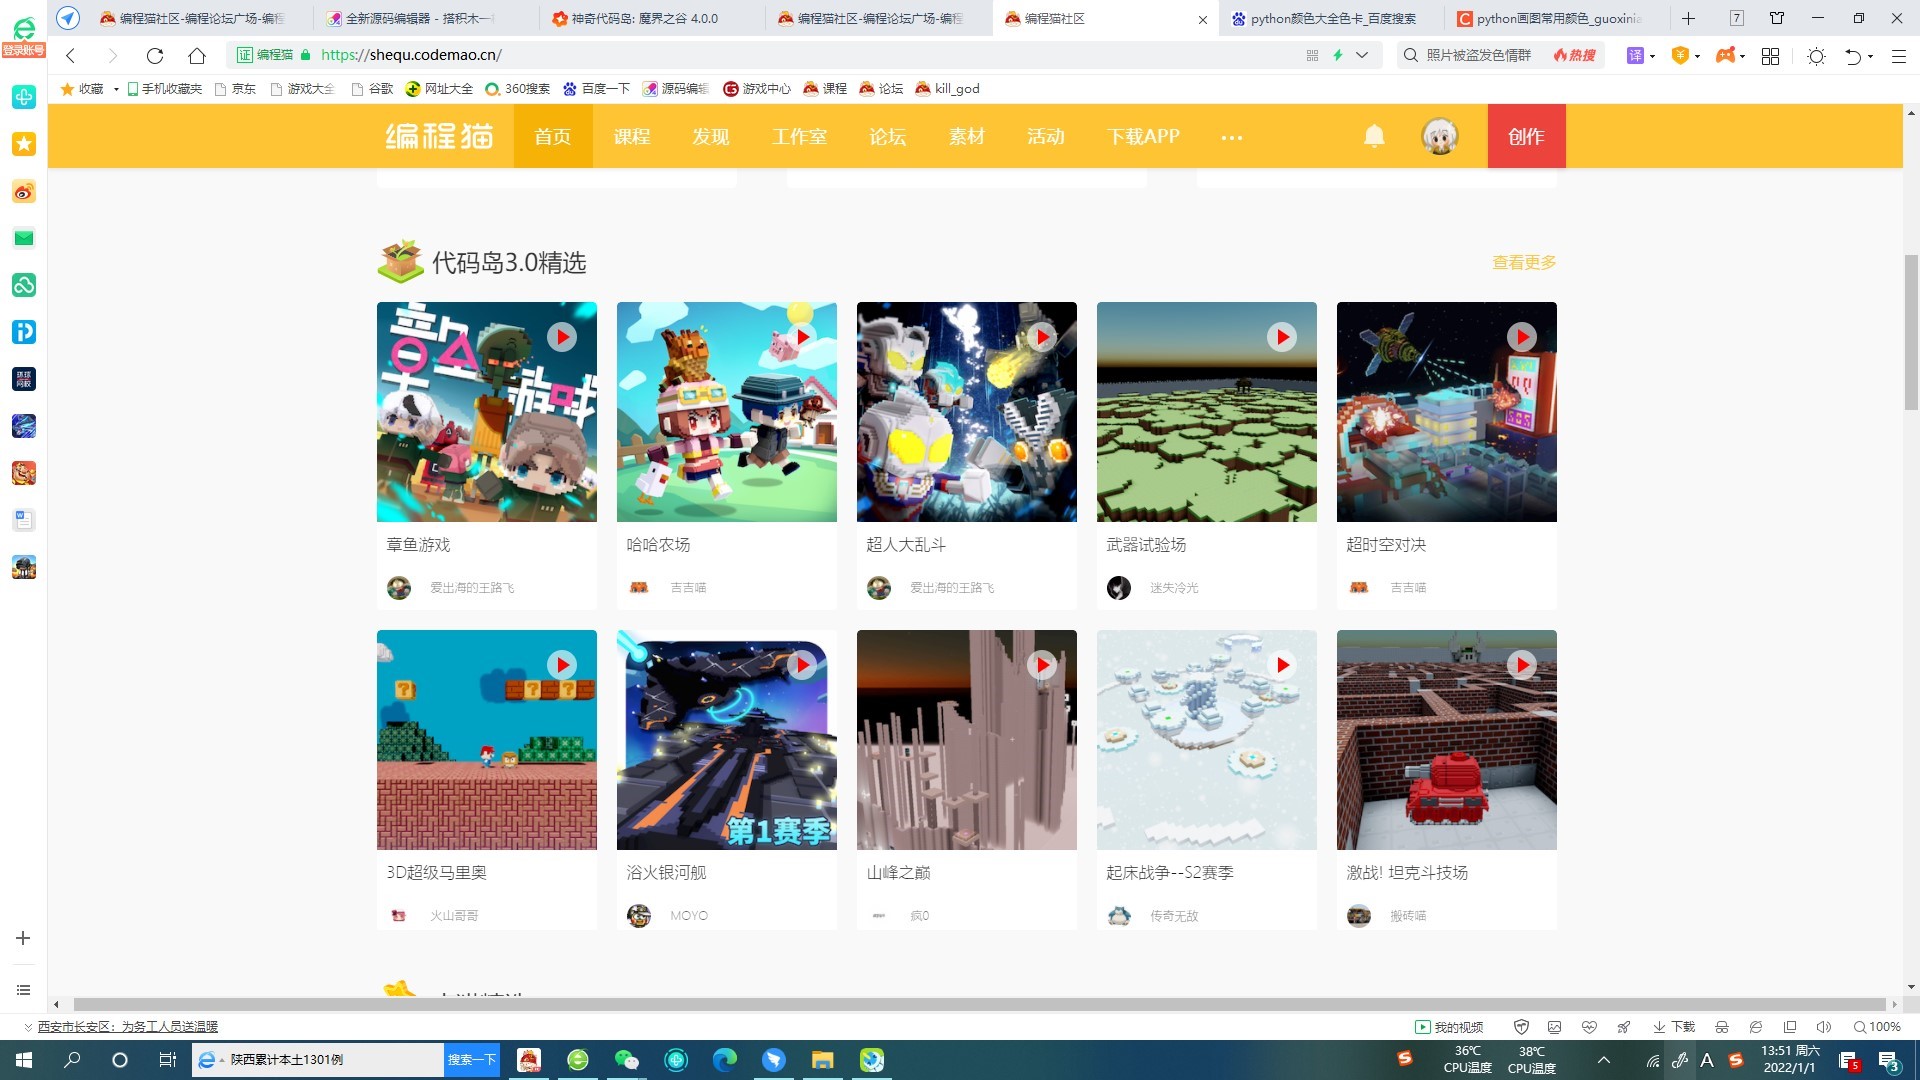Open the 编程猫 site logo

click(x=440, y=136)
